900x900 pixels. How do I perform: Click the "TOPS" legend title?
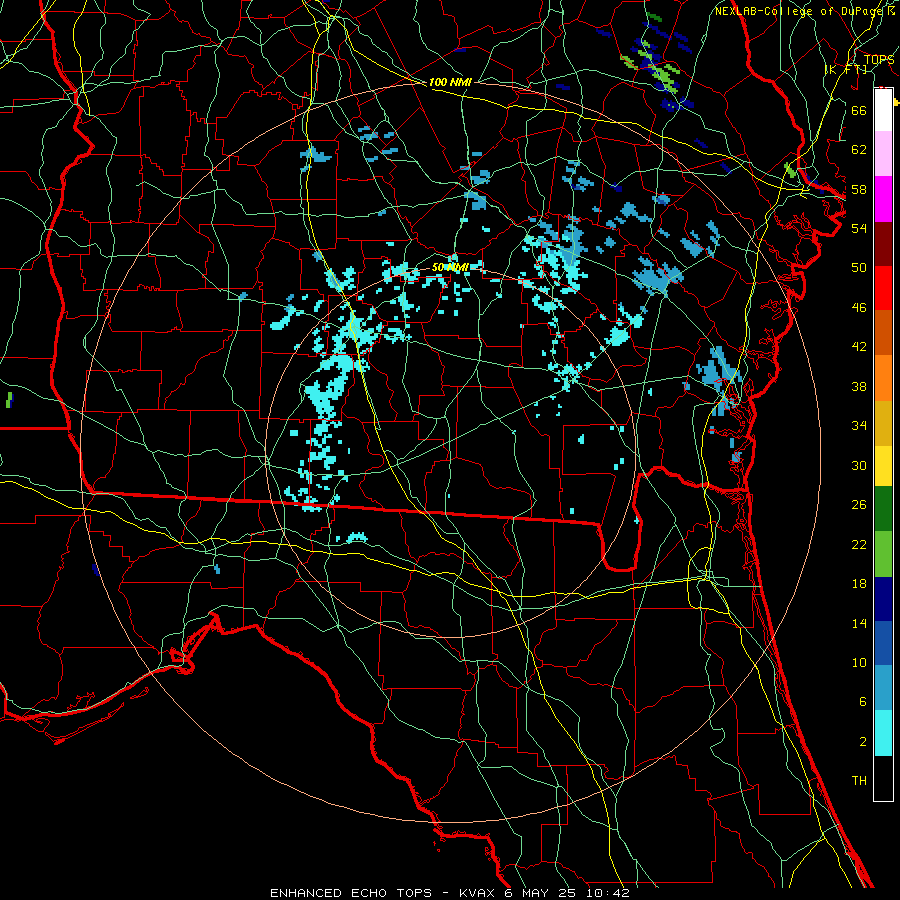pos(879,60)
